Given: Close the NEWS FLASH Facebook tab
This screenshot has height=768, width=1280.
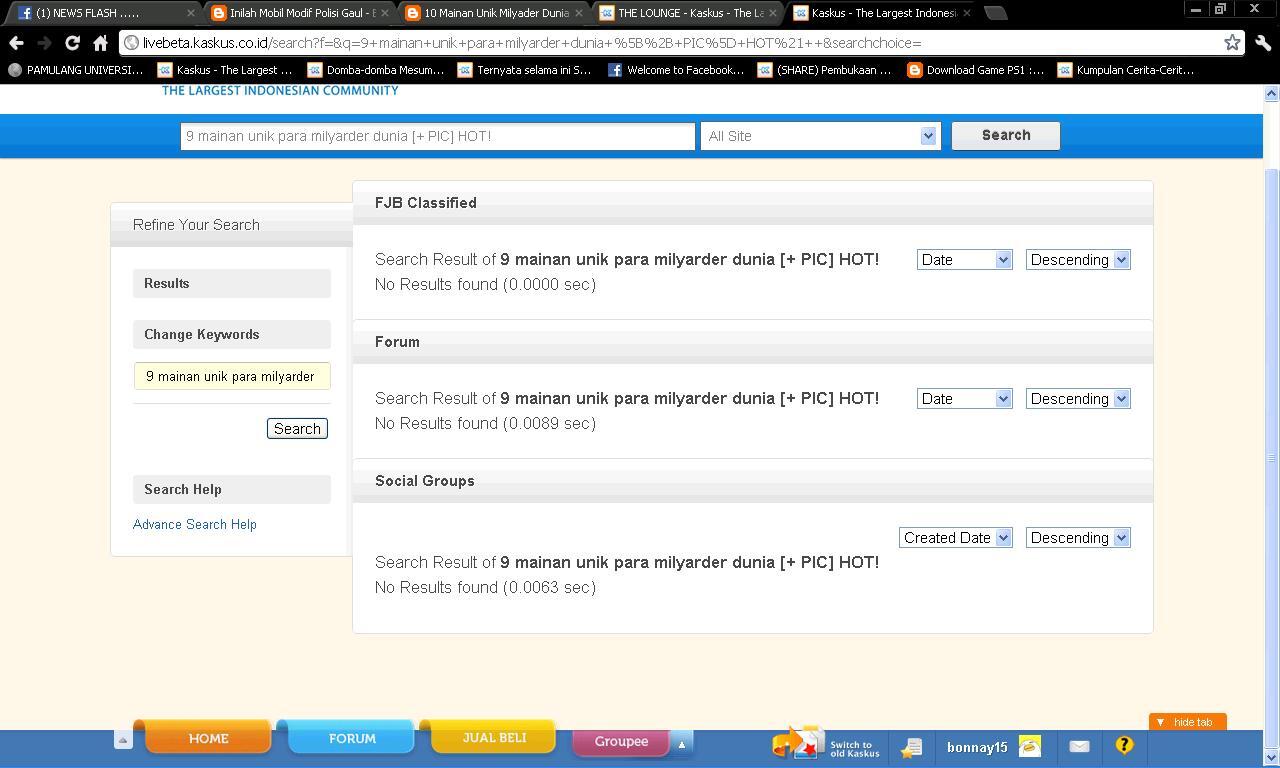Looking at the screenshot, I should click(191, 13).
